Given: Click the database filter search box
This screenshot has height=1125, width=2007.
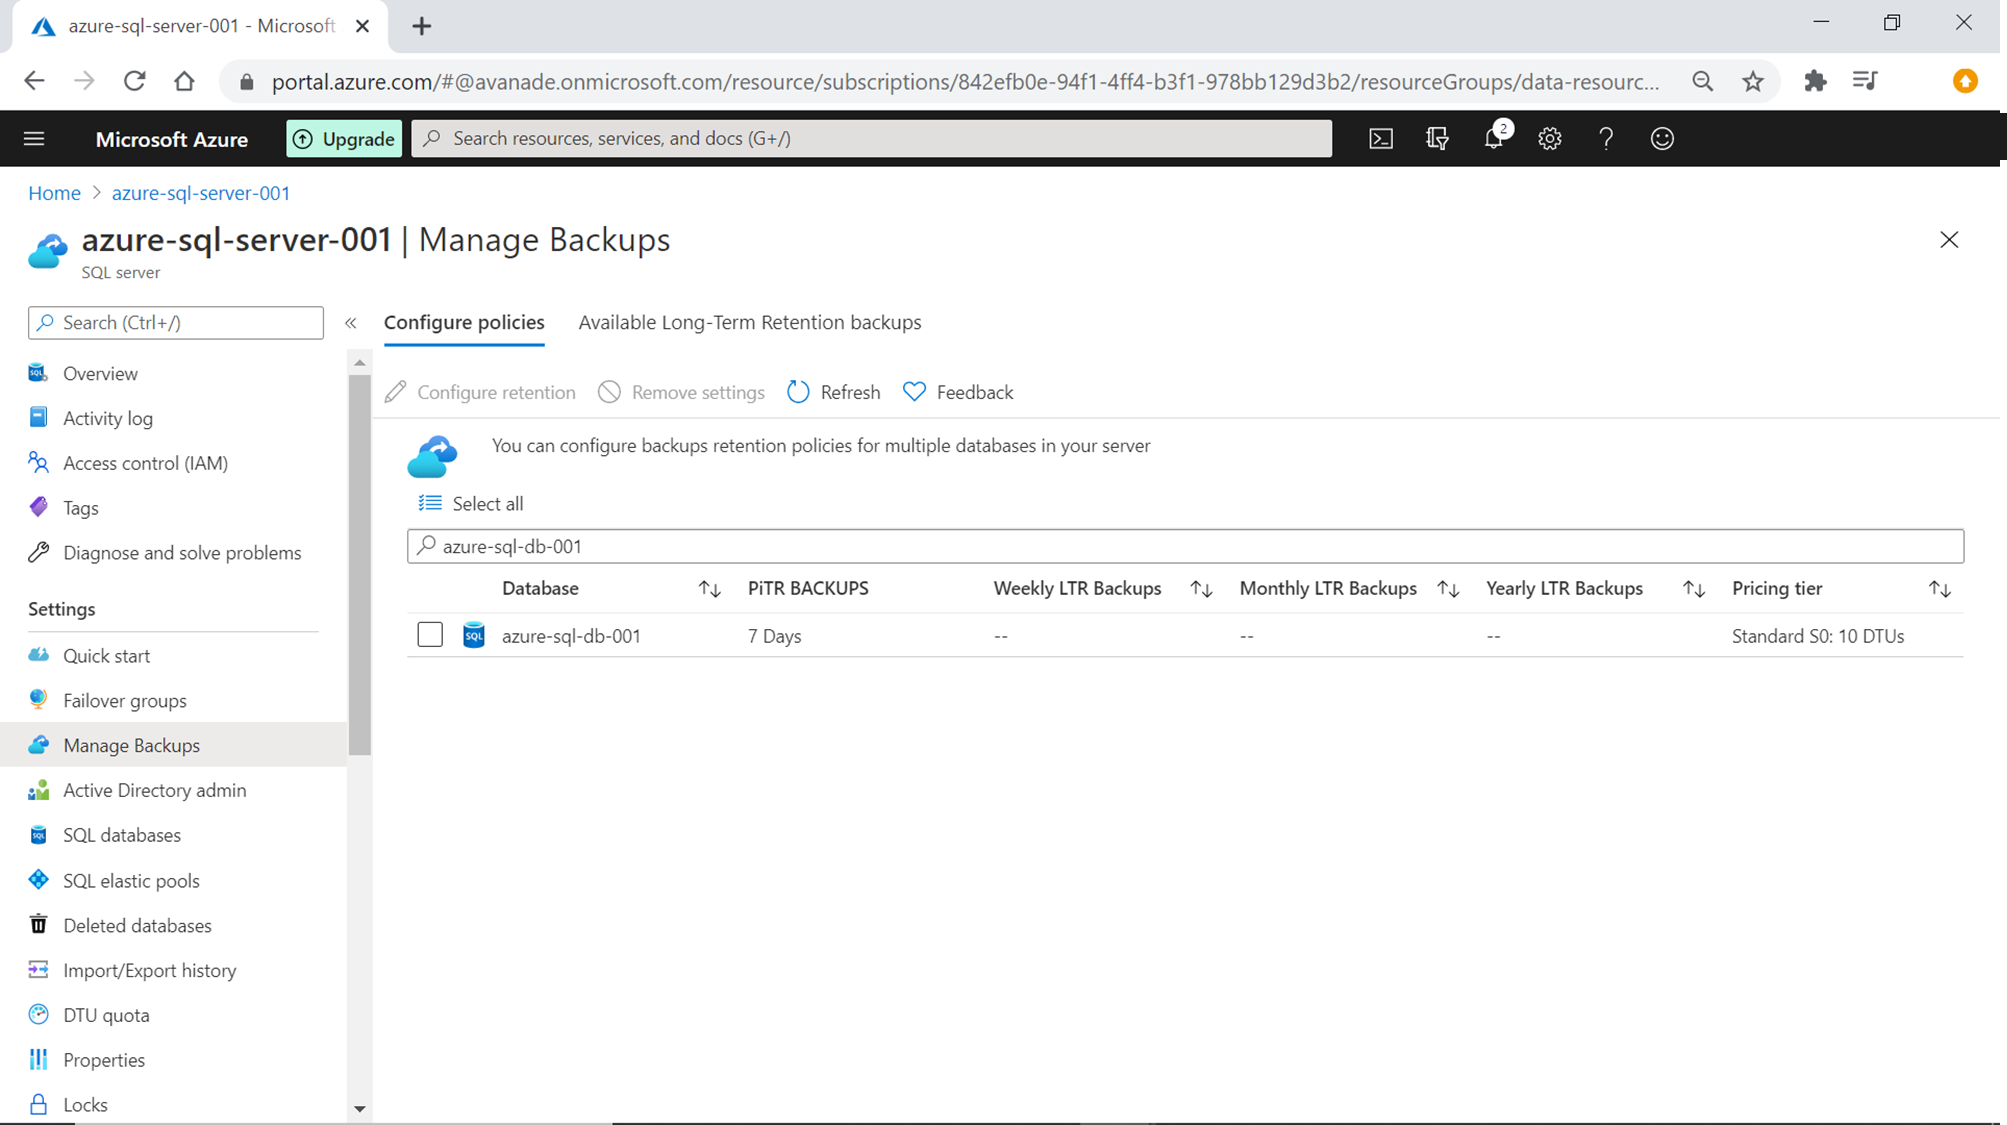Looking at the screenshot, I should click(1185, 546).
